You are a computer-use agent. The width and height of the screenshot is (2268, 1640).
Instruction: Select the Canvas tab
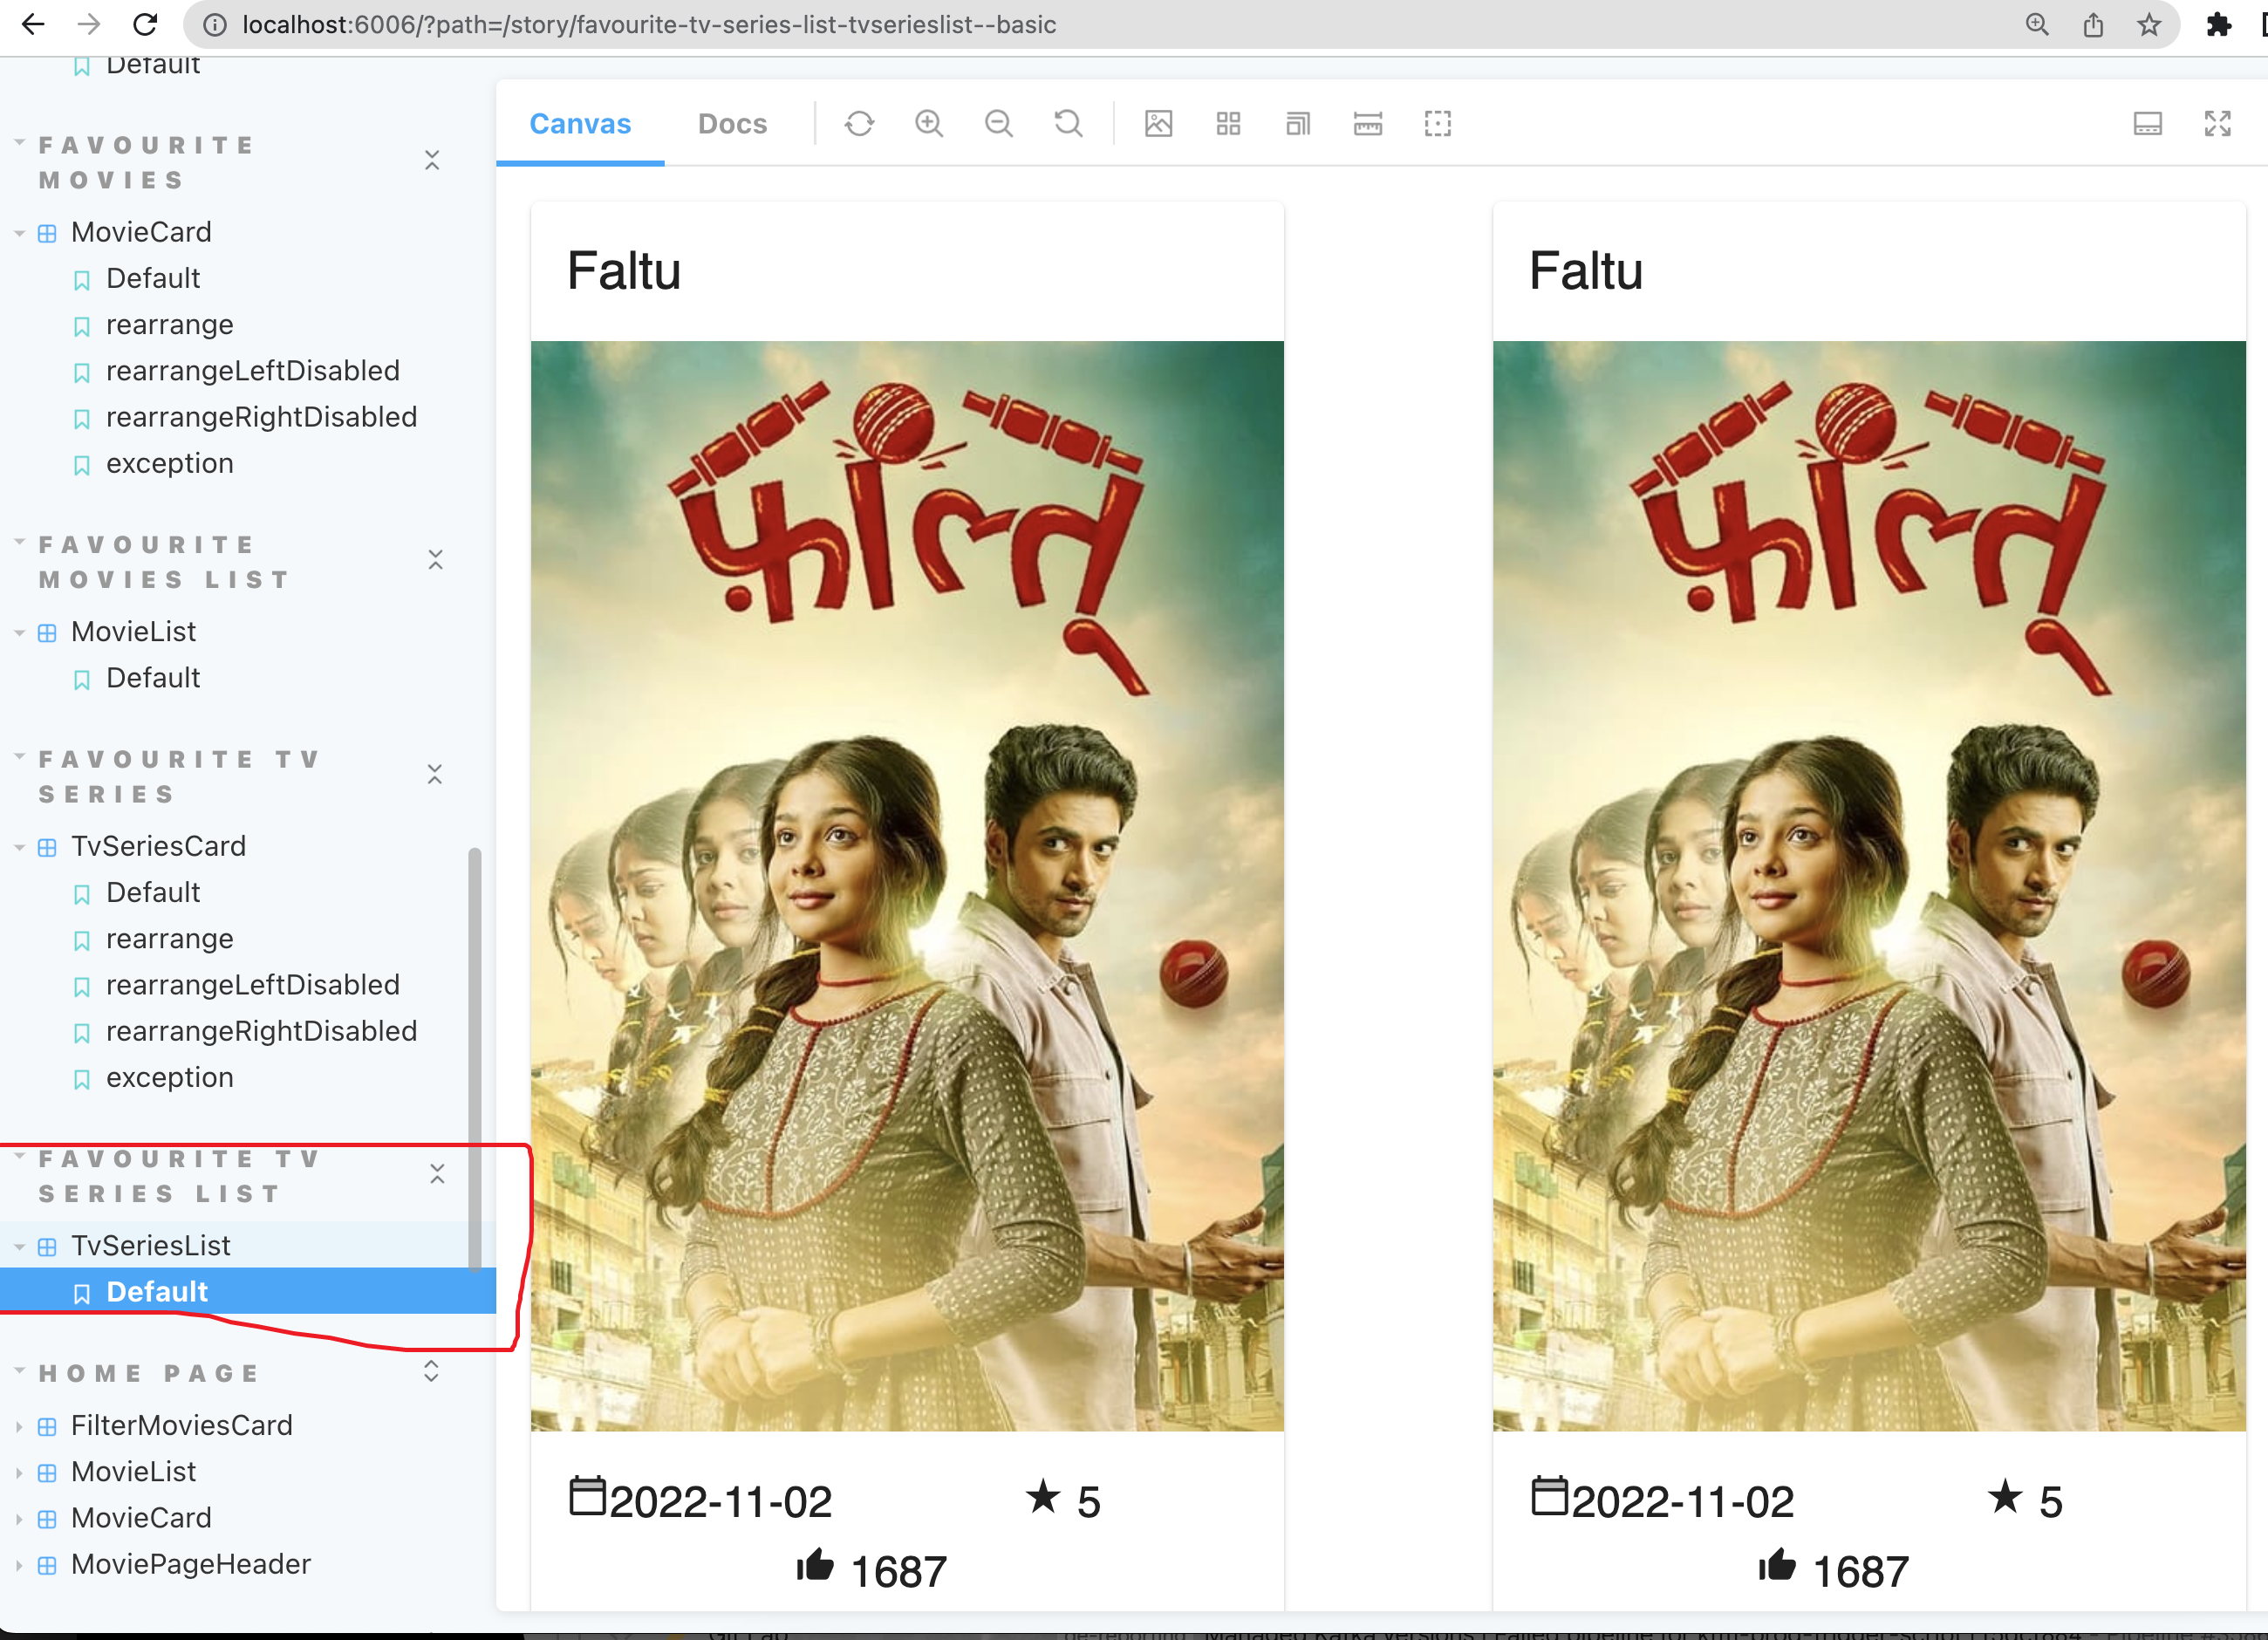pos(580,124)
